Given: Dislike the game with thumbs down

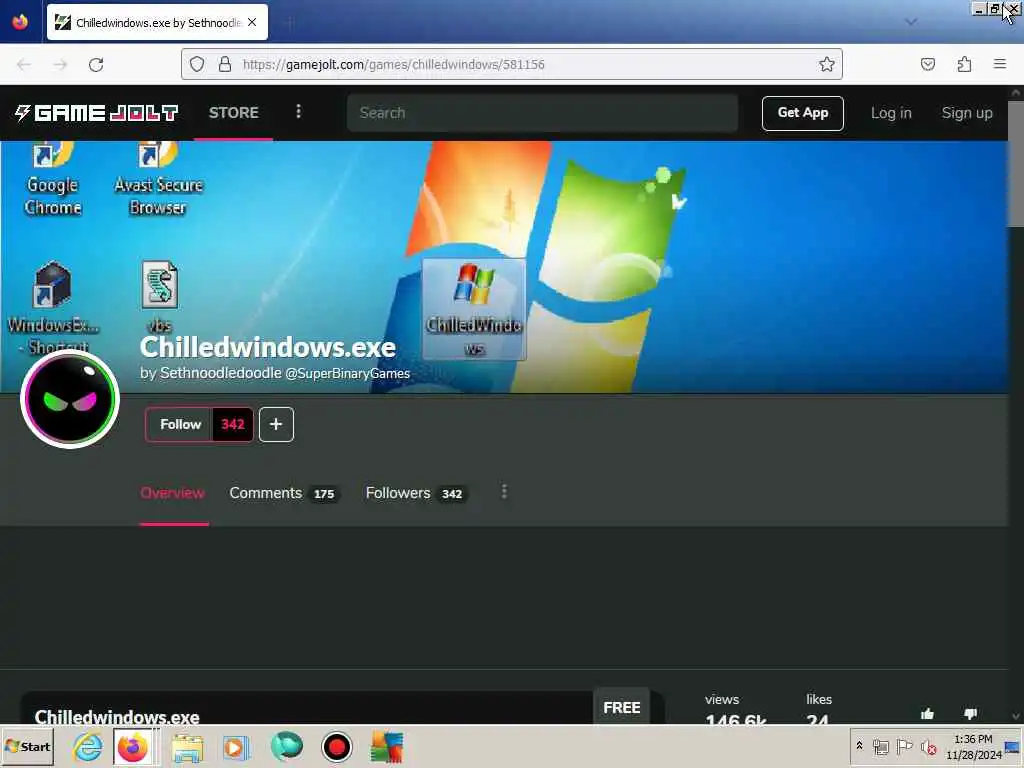Looking at the screenshot, I should point(970,713).
